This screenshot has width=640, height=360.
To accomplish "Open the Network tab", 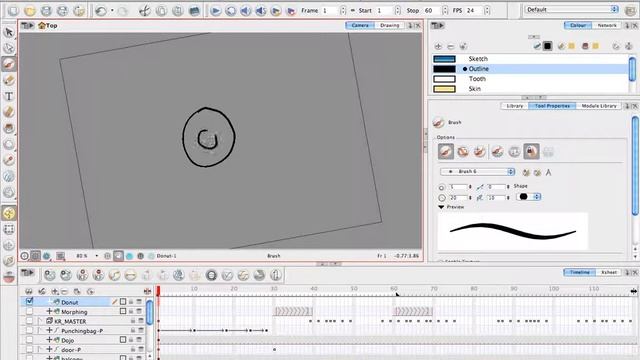I will tap(607, 25).
